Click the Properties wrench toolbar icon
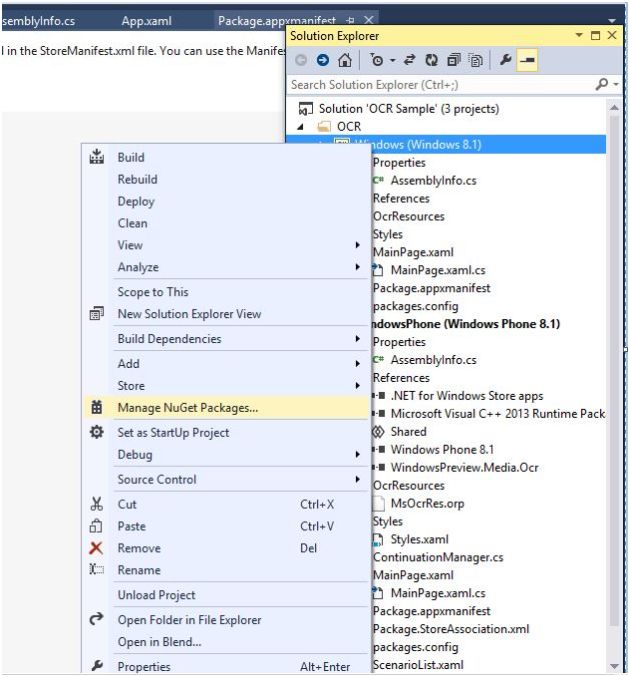This screenshot has height=677, width=630. click(505, 60)
